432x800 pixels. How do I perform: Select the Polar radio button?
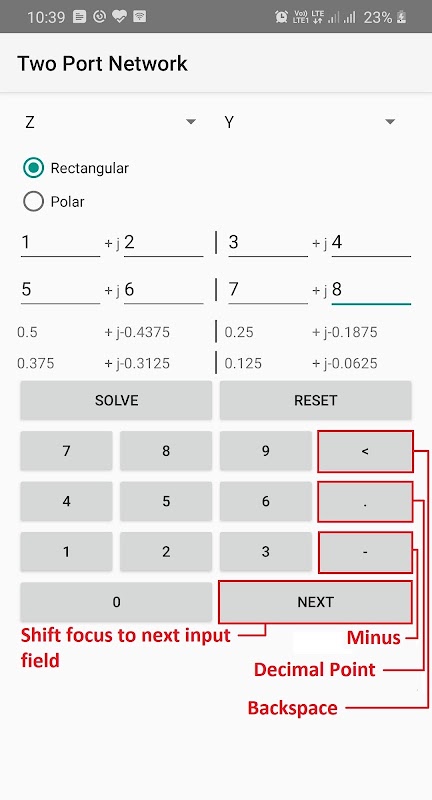34,202
